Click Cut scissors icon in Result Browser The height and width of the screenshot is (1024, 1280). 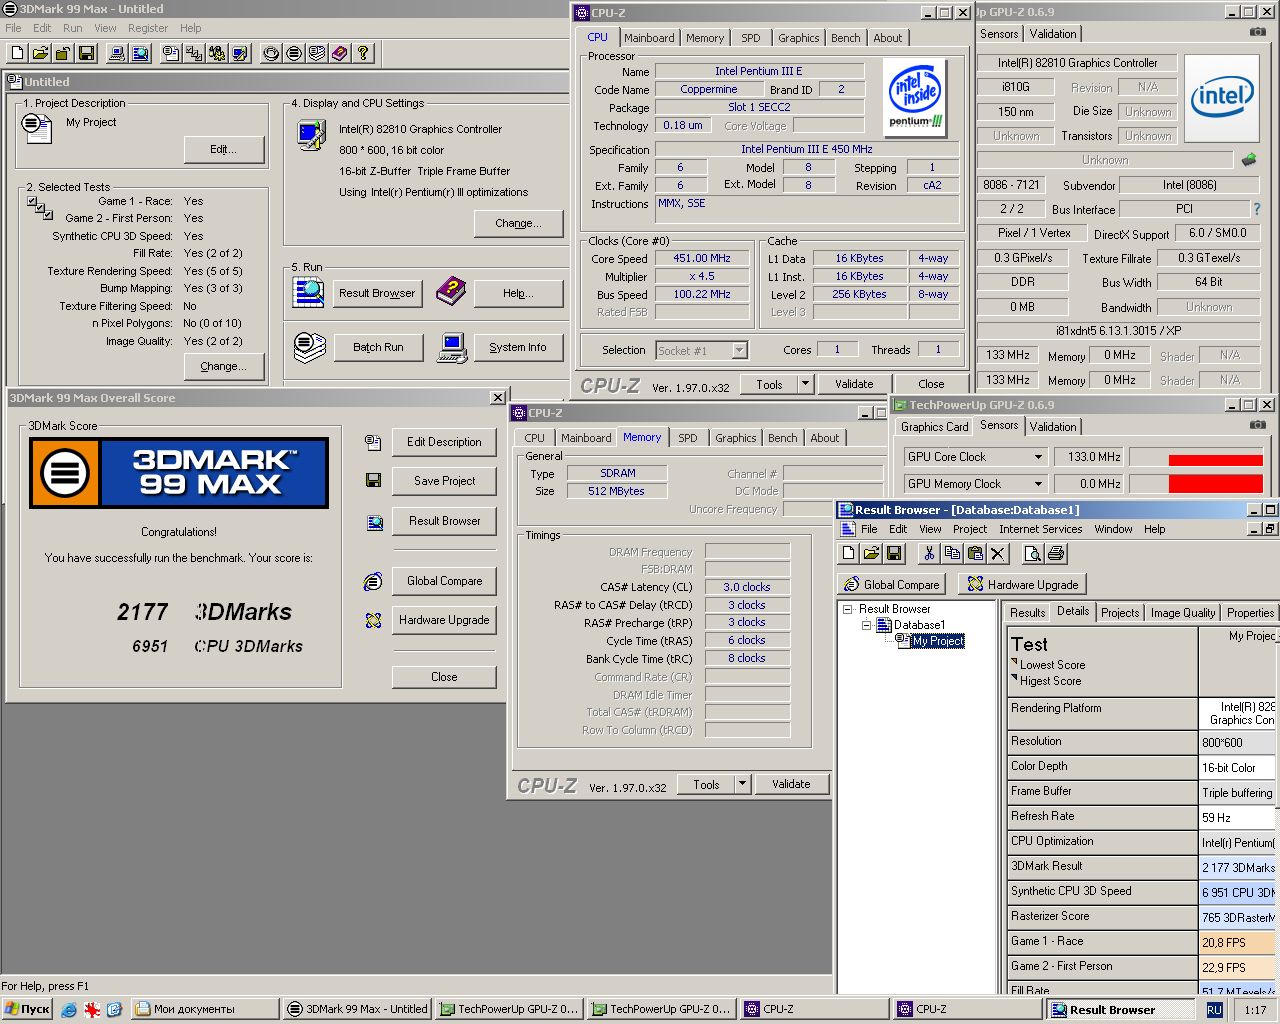pyautogui.click(x=929, y=553)
